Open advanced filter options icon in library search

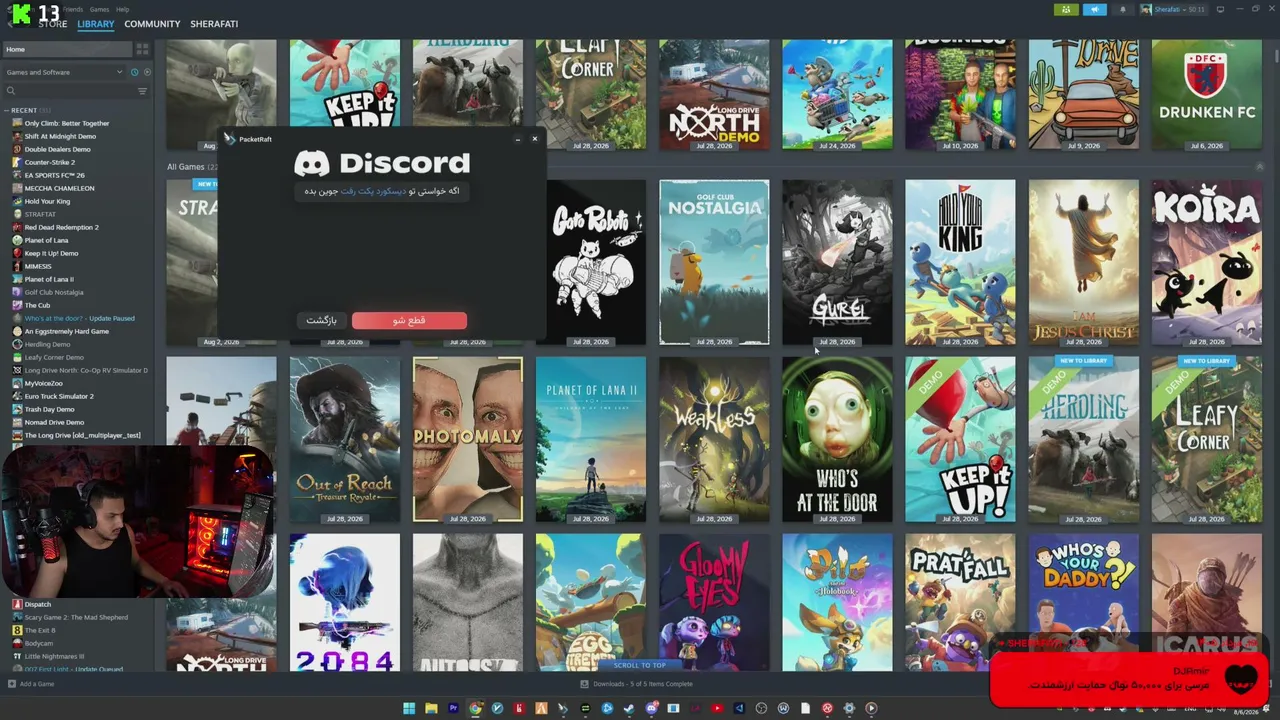[142, 91]
